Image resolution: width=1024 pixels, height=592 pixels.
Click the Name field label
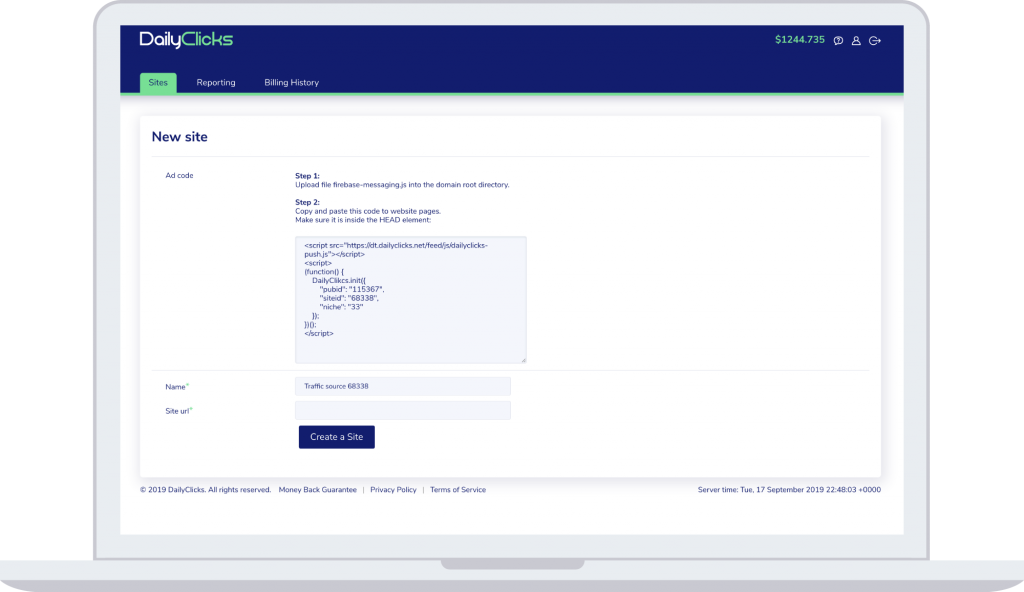(176, 386)
